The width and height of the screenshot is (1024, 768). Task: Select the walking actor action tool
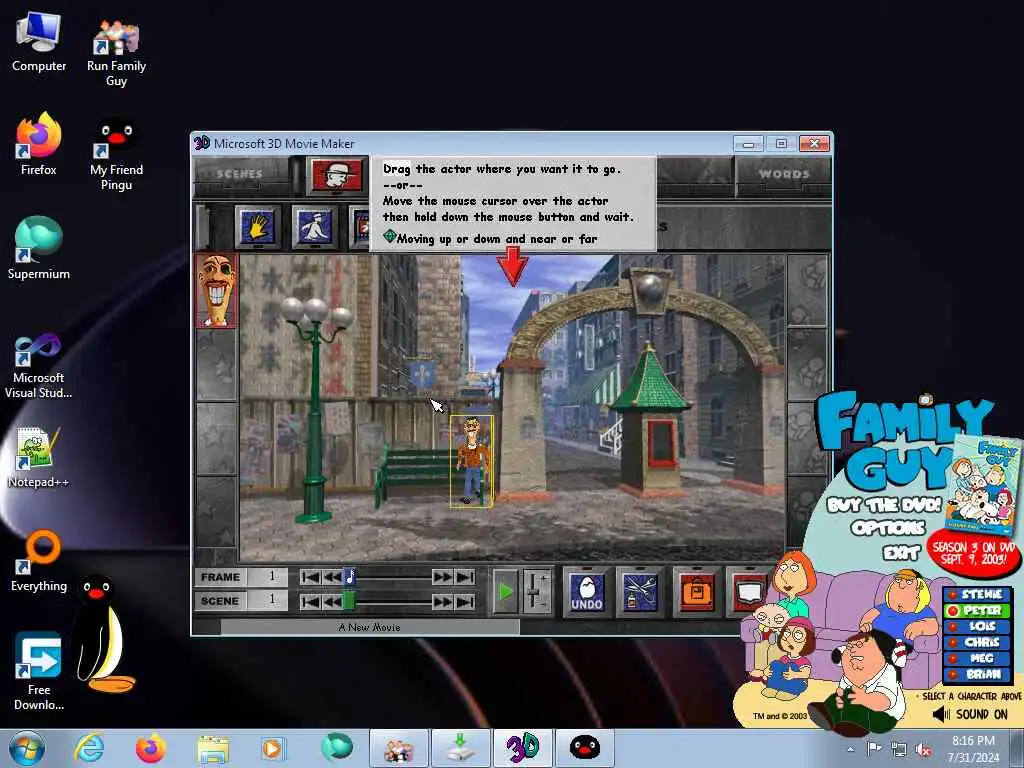point(315,227)
